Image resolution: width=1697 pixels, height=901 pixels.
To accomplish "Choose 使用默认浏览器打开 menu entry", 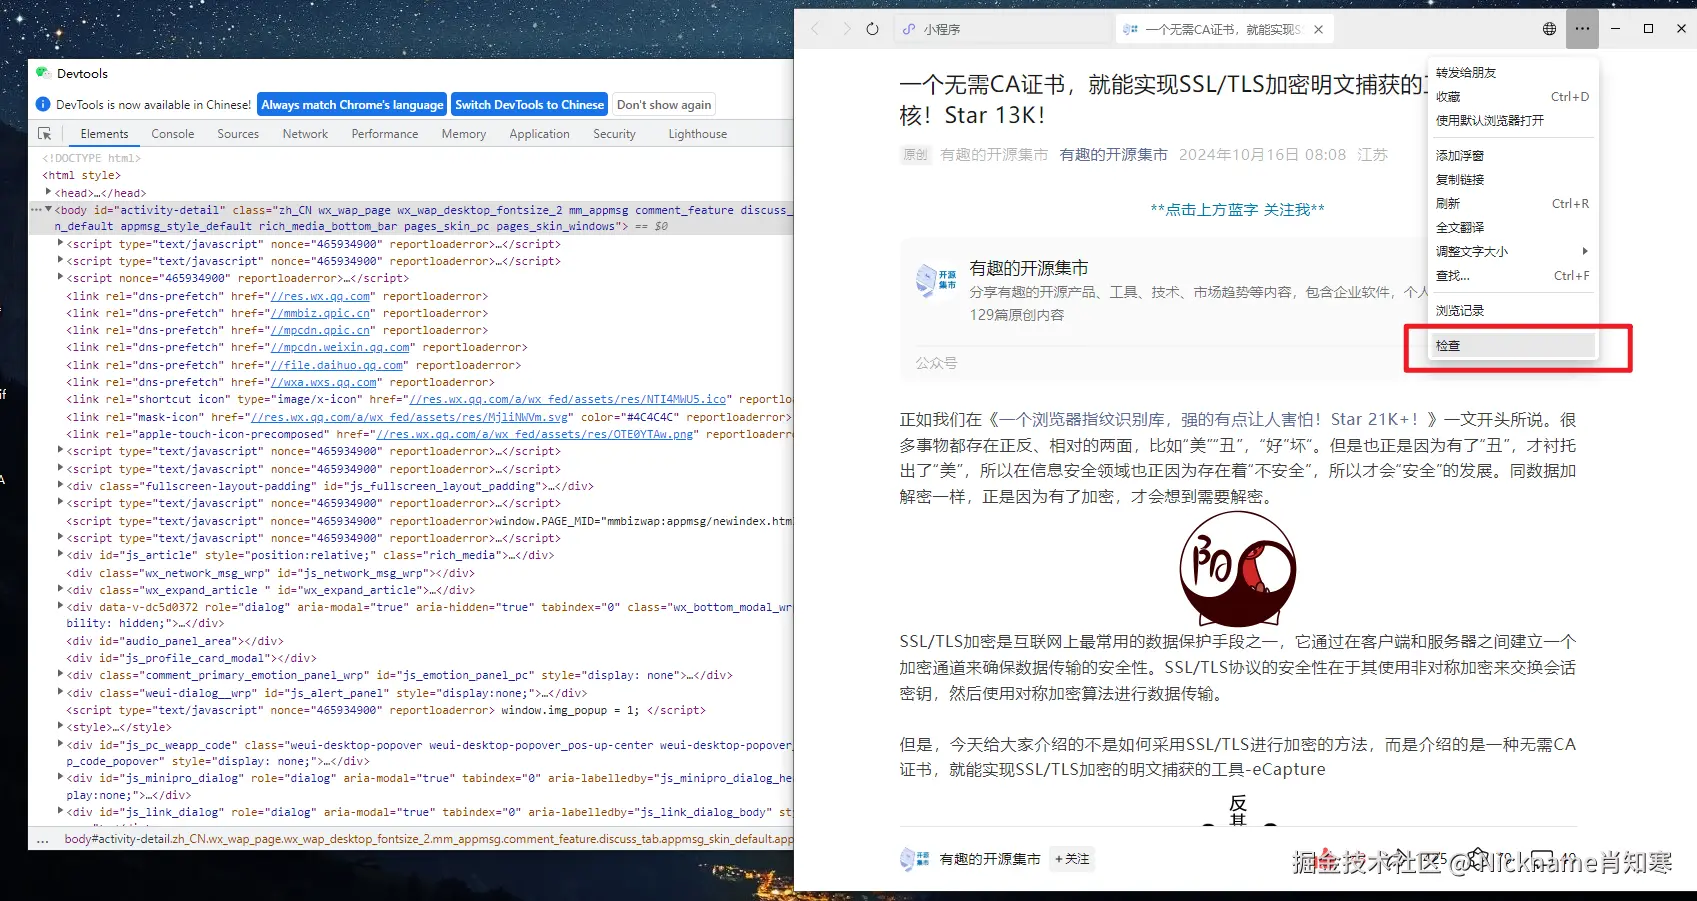I will point(1513,121).
